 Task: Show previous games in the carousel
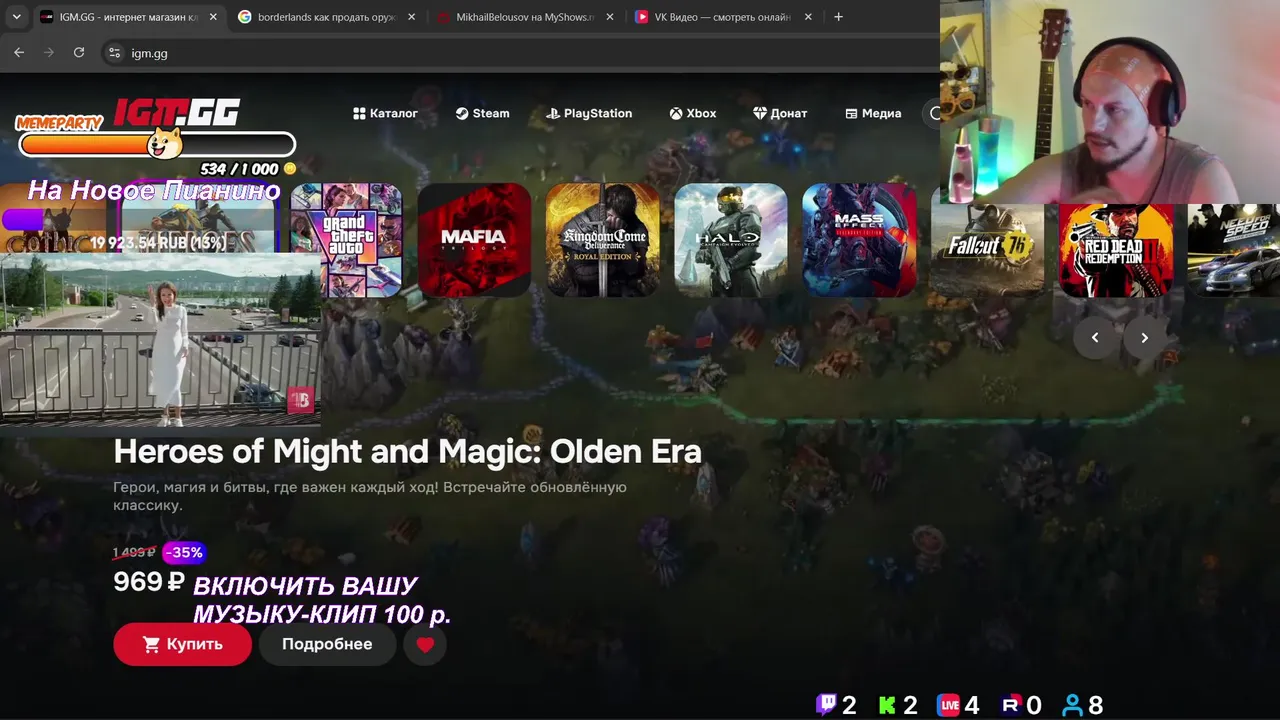pos(1095,338)
